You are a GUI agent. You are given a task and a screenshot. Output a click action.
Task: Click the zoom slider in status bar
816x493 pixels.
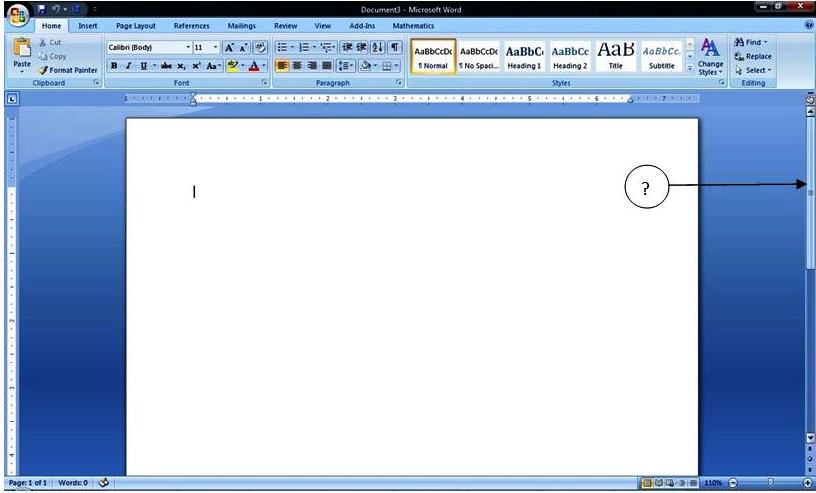point(770,483)
